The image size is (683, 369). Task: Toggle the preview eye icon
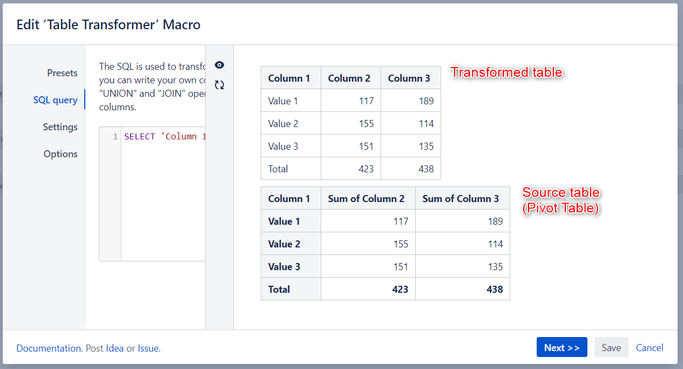pos(219,65)
